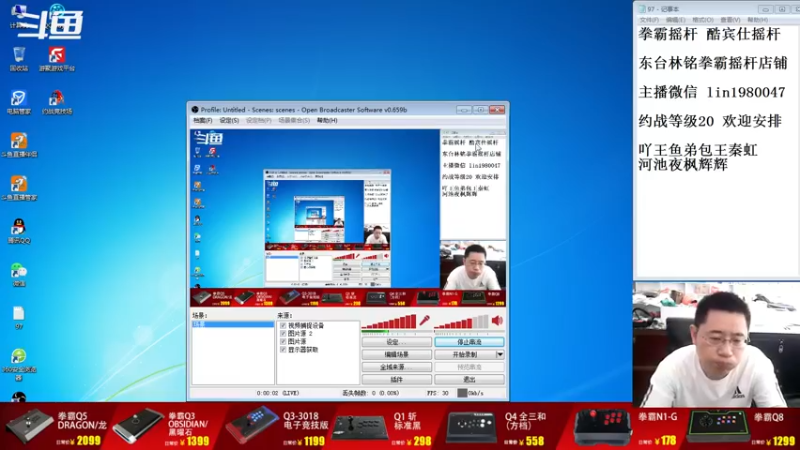The width and height of the screenshot is (800, 450).
Task: Open the 编辑(E) menu in Notepad
Action: coord(676,20)
